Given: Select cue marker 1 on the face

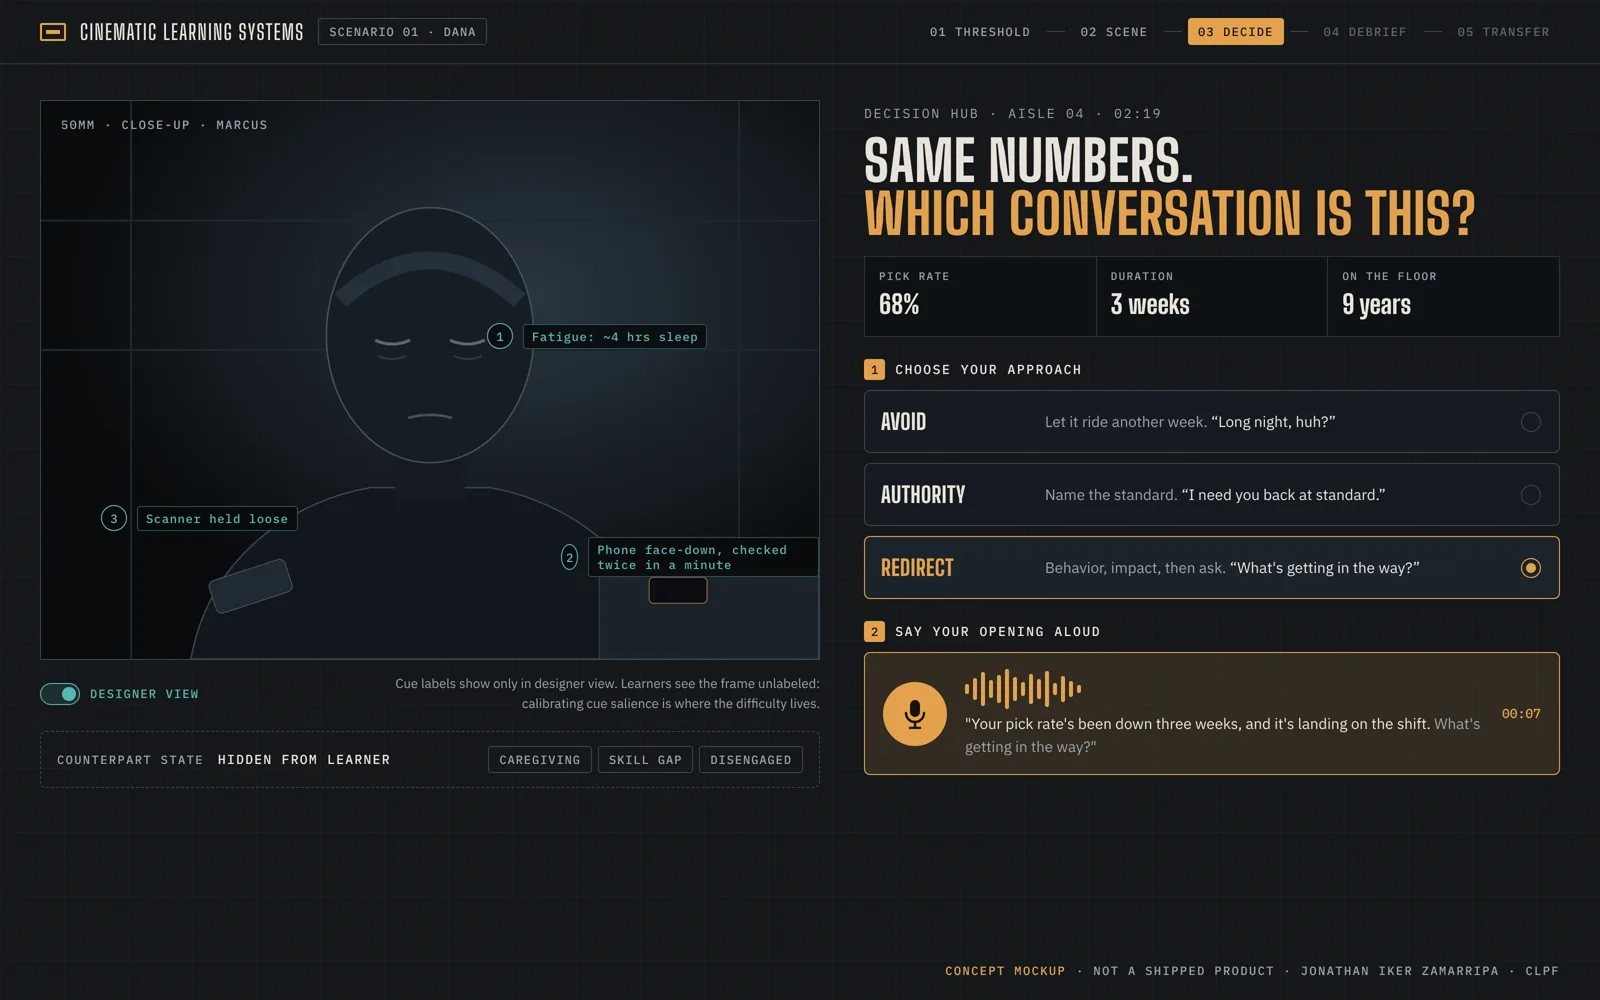Looking at the screenshot, I should (500, 337).
